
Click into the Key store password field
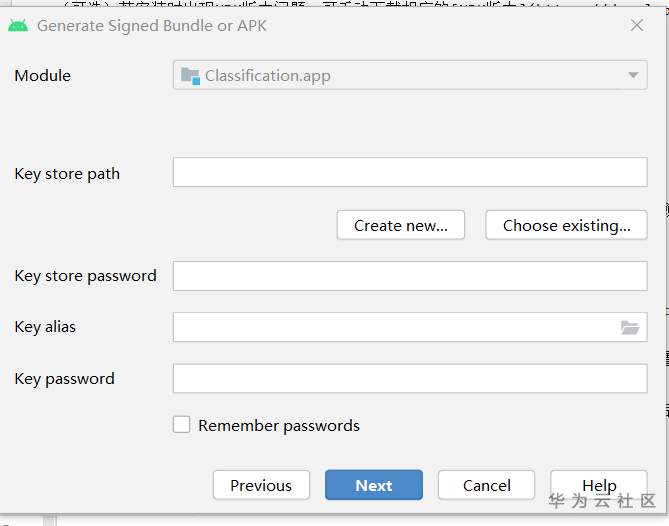(410, 276)
